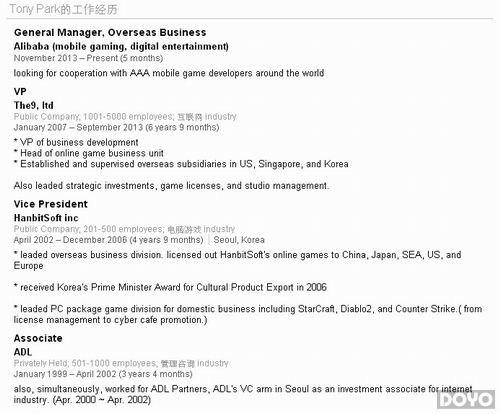The height and width of the screenshot is (414, 500).
Task: Click the November 2013 – Present date line
Action: 88,58
